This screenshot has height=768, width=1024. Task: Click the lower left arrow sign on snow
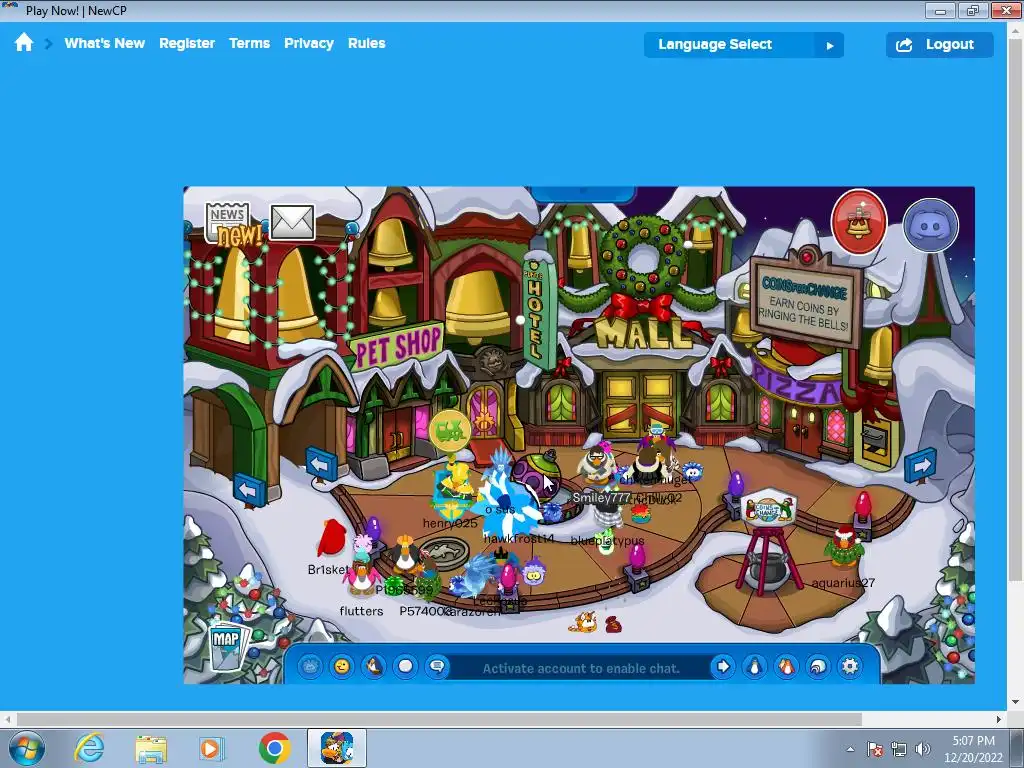tap(249, 490)
